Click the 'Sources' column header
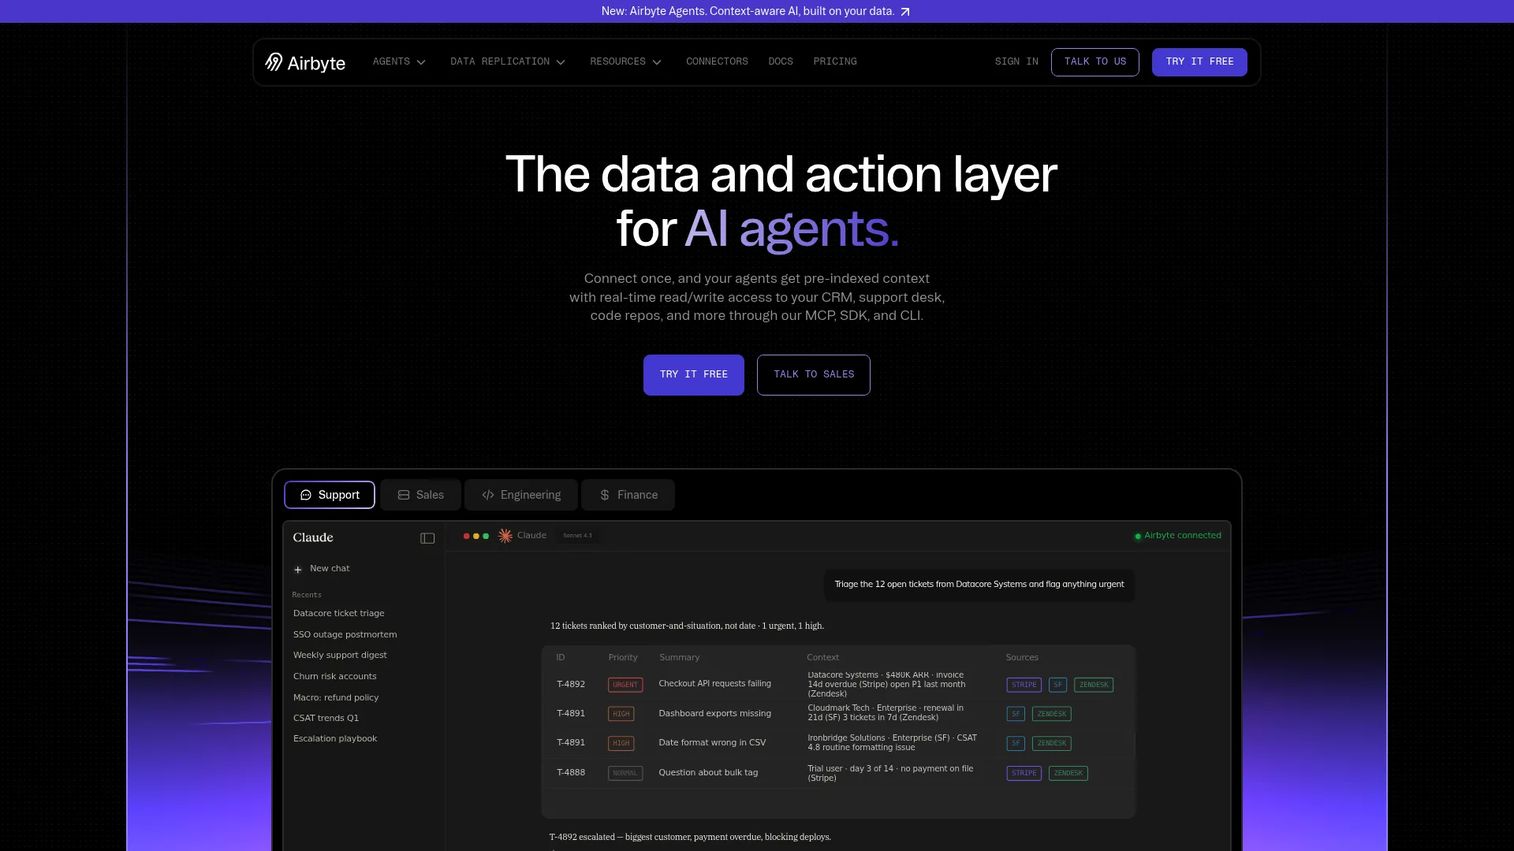 coord(1022,658)
